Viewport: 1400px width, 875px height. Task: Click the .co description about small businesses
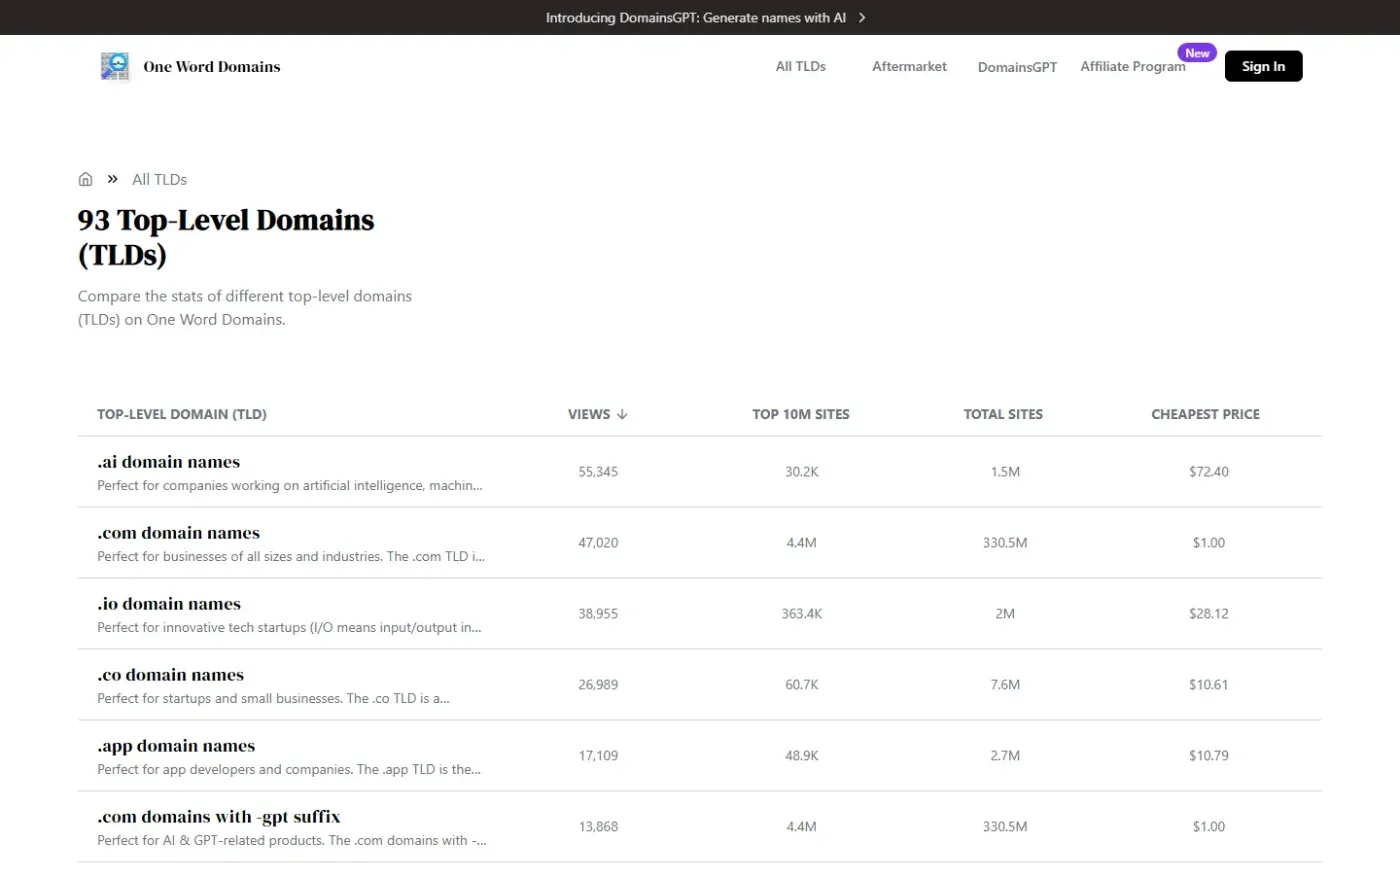tap(273, 699)
